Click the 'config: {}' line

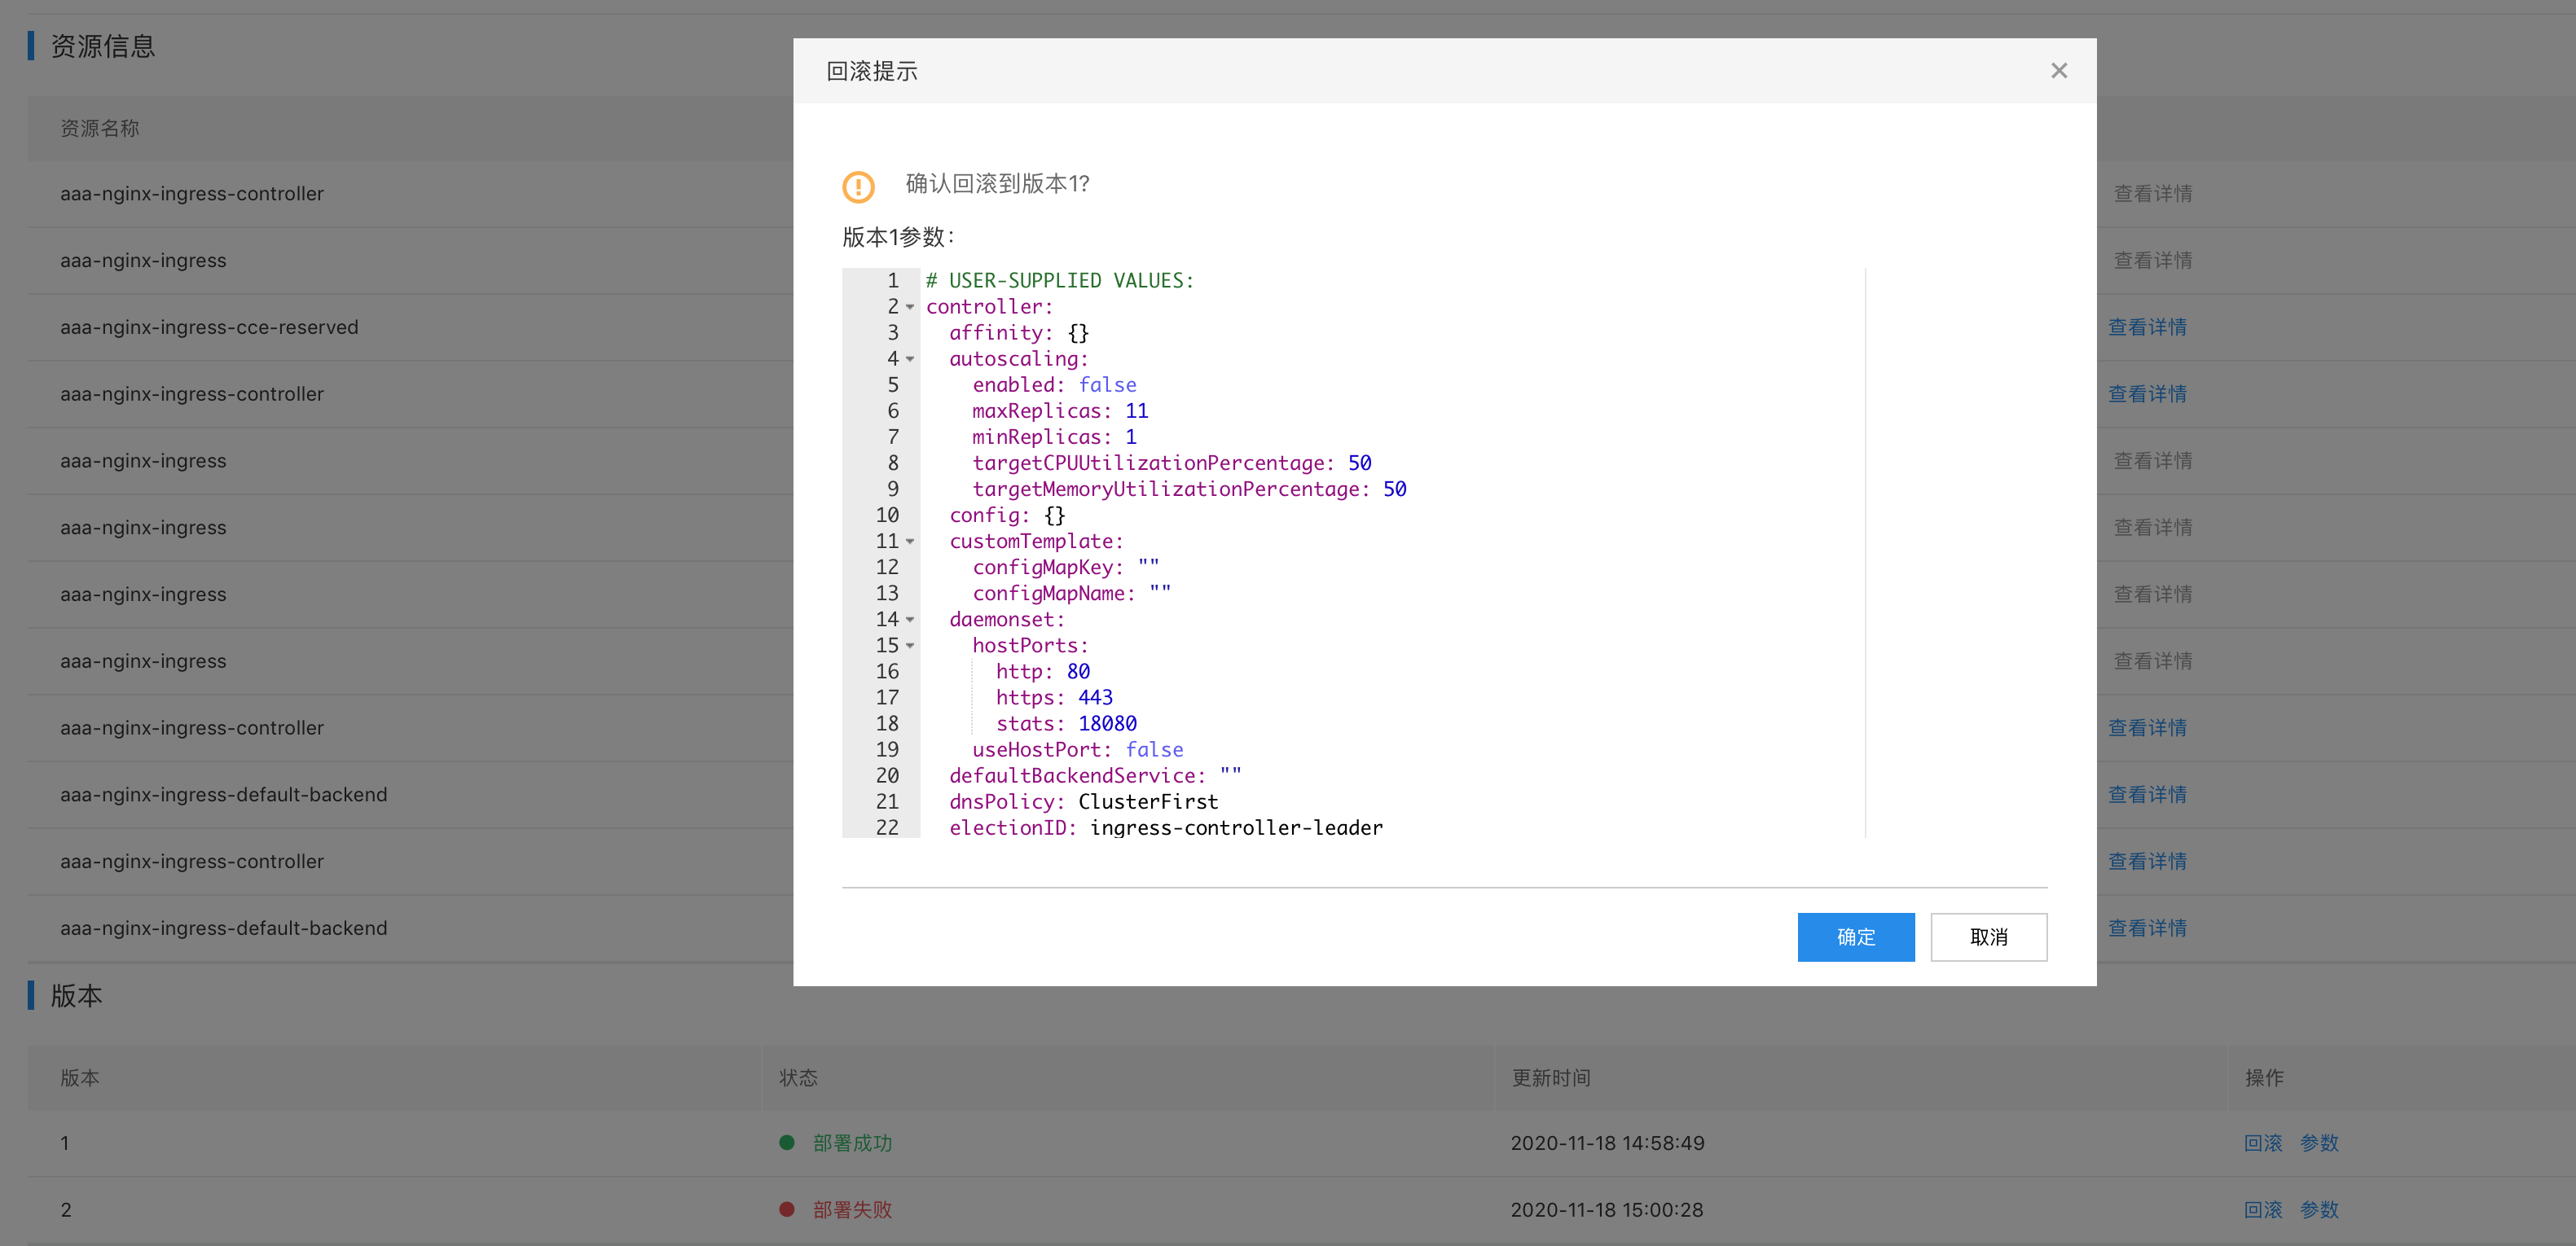pyautogui.click(x=1007, y=515)
